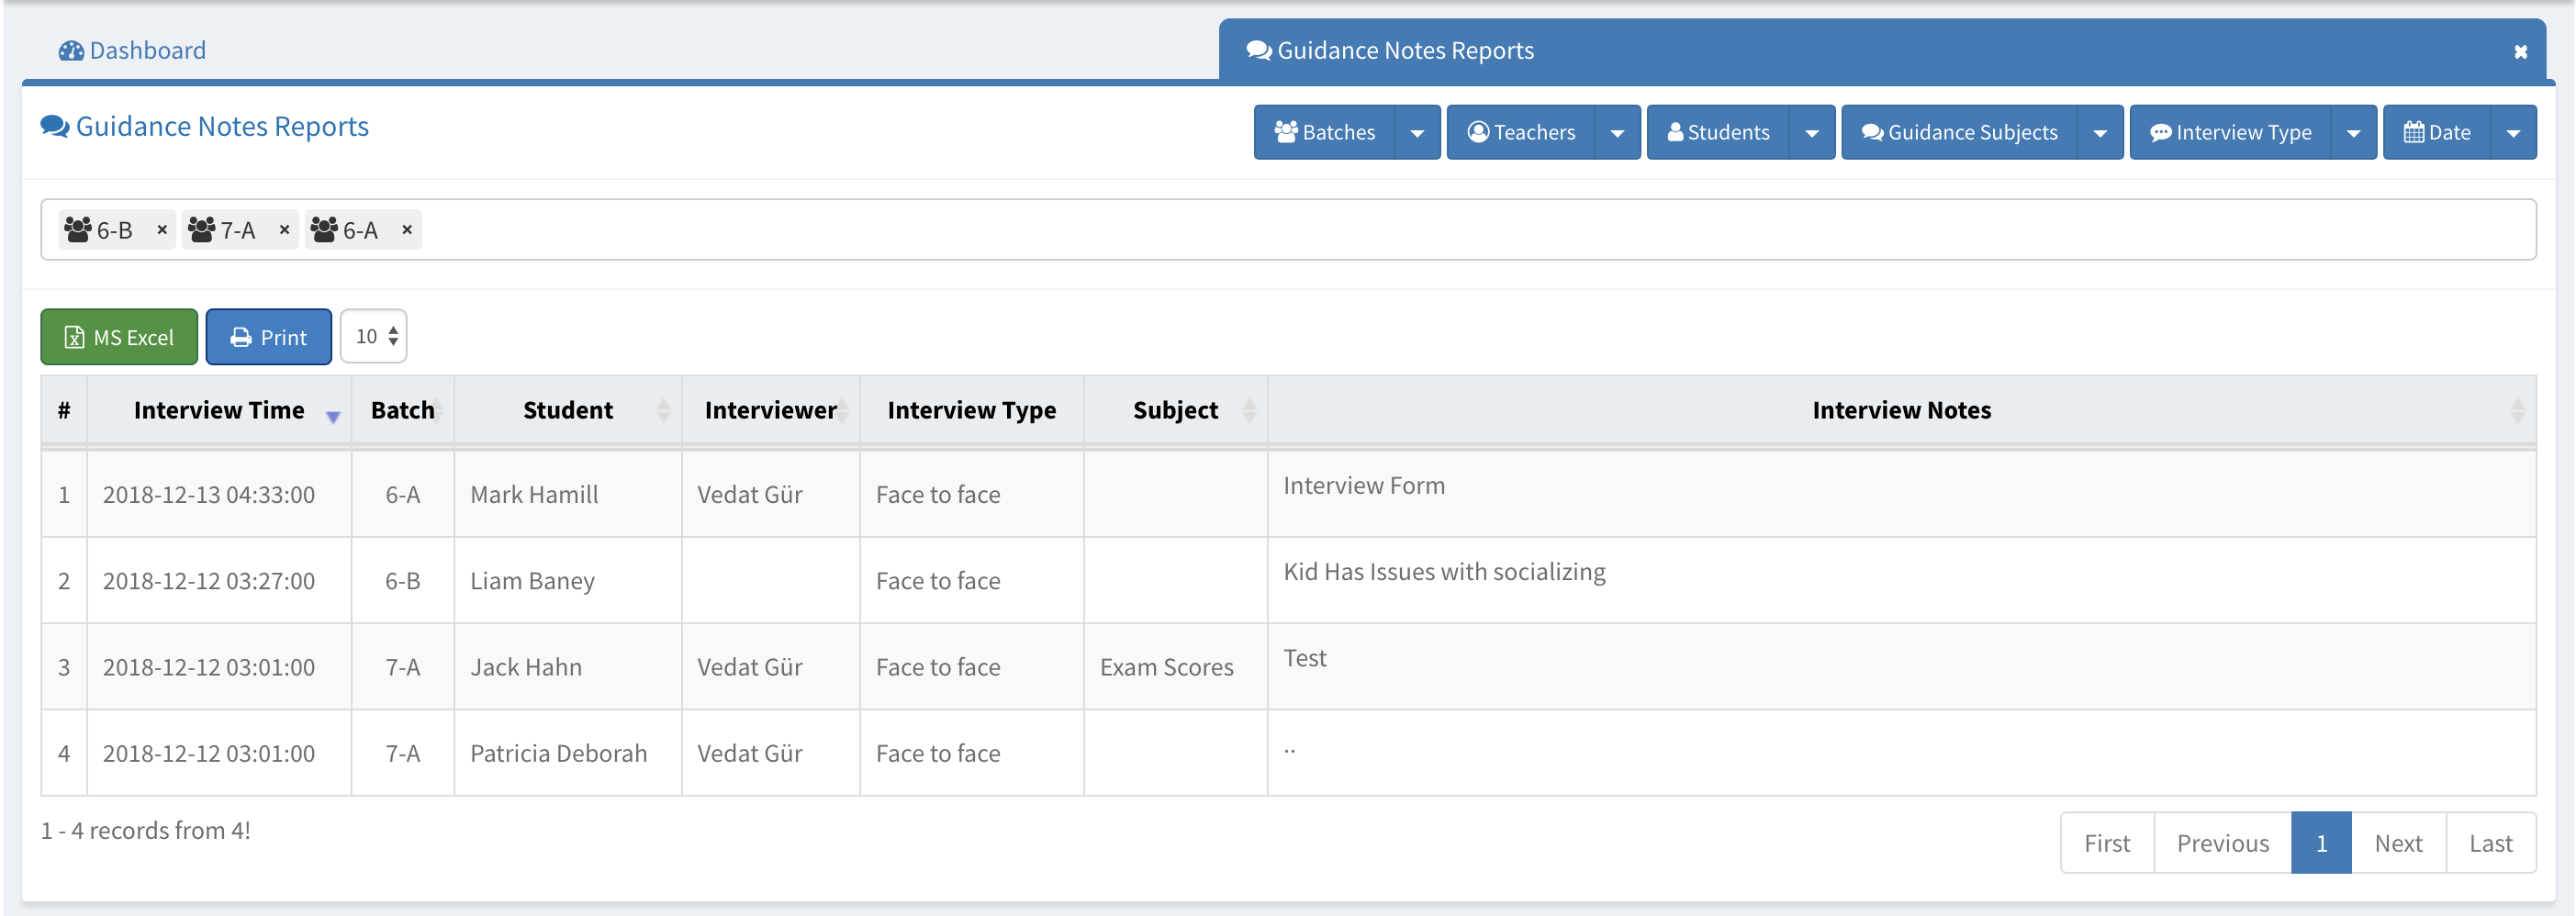Print the guidance notes report
This screenshot has height=916, width=2576.
click(x=268, y=337)
